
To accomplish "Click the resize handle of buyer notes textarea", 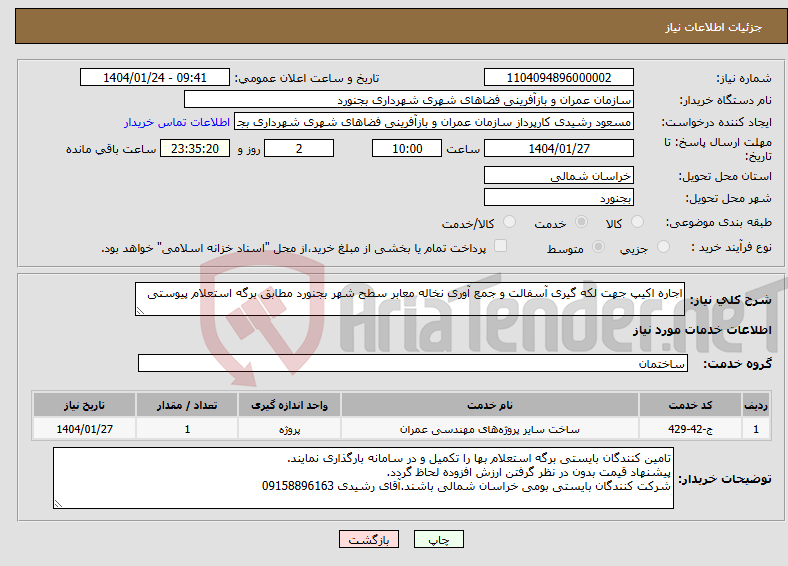I will 58,504.
